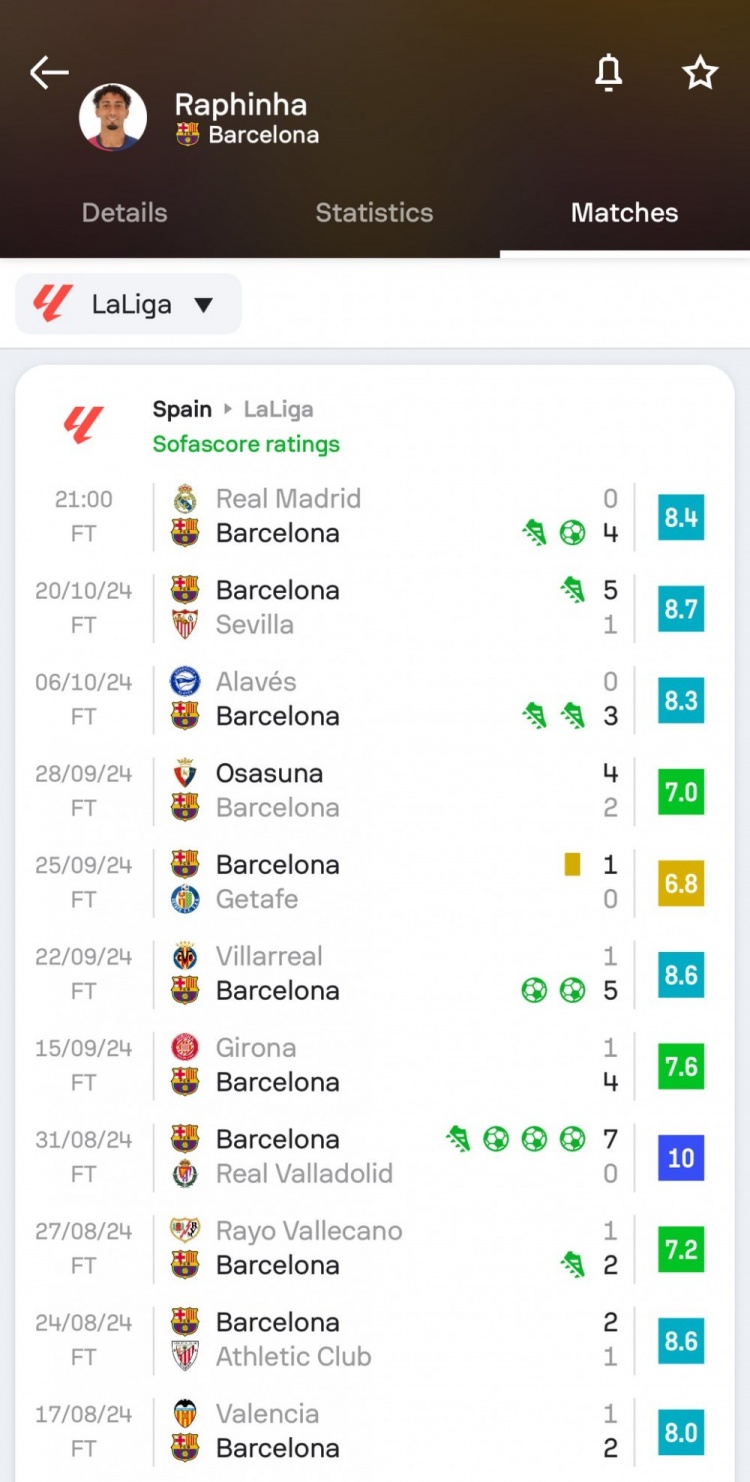Click the Osasuna crest icon
The height and width of the screenshot is (1482, 750).
pos(185,773)
